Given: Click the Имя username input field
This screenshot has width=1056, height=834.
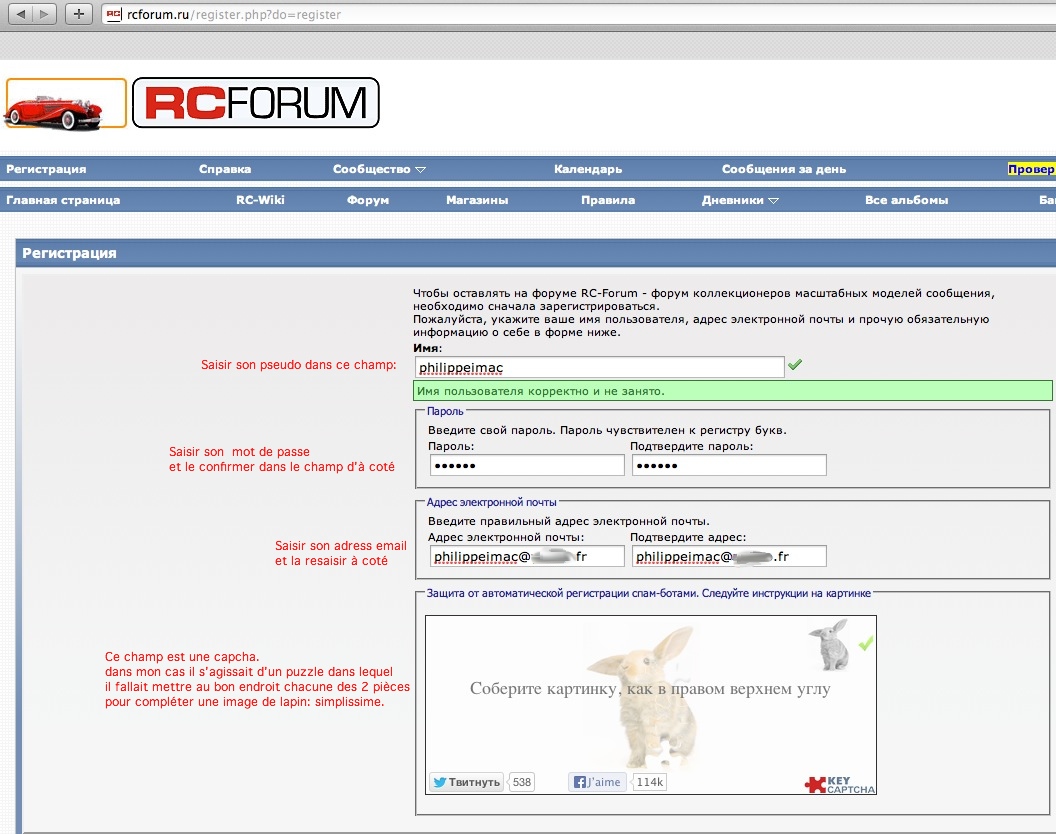Looking at the screenshot, I should tap(598, 367).
